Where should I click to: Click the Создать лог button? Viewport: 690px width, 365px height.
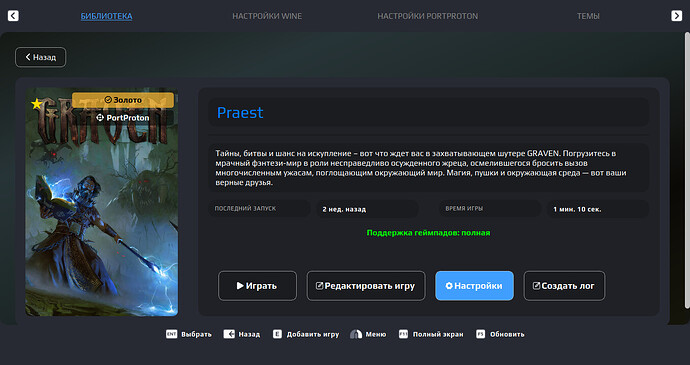[x=564, y=286]
